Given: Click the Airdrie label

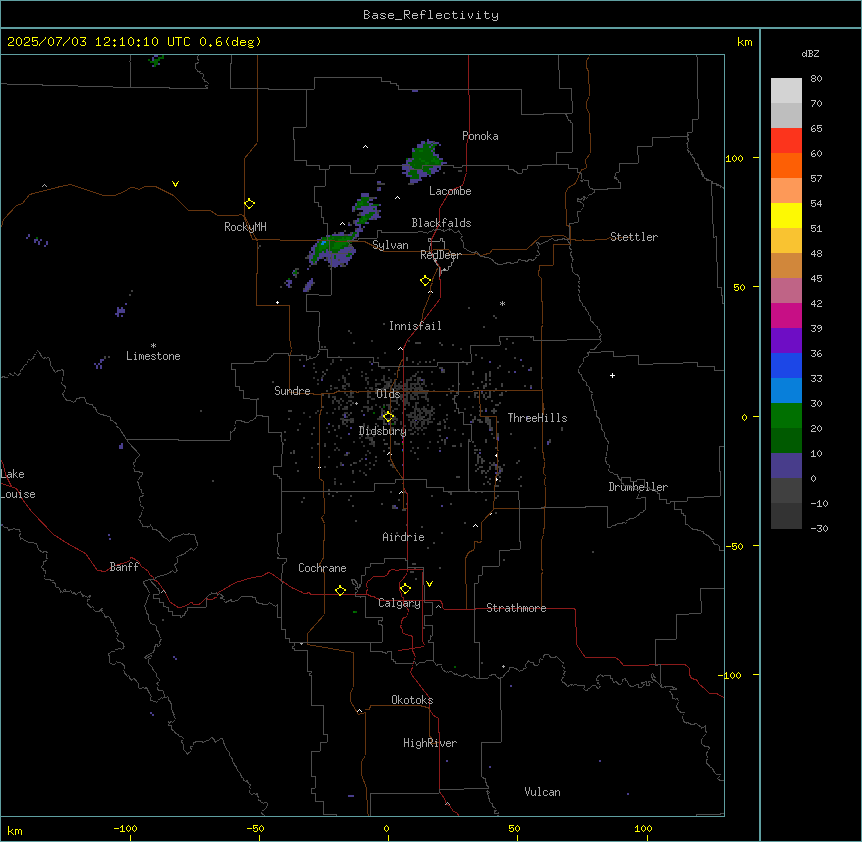Looking at the screenshot, I should pyautogui.click(x=403, y=537).
